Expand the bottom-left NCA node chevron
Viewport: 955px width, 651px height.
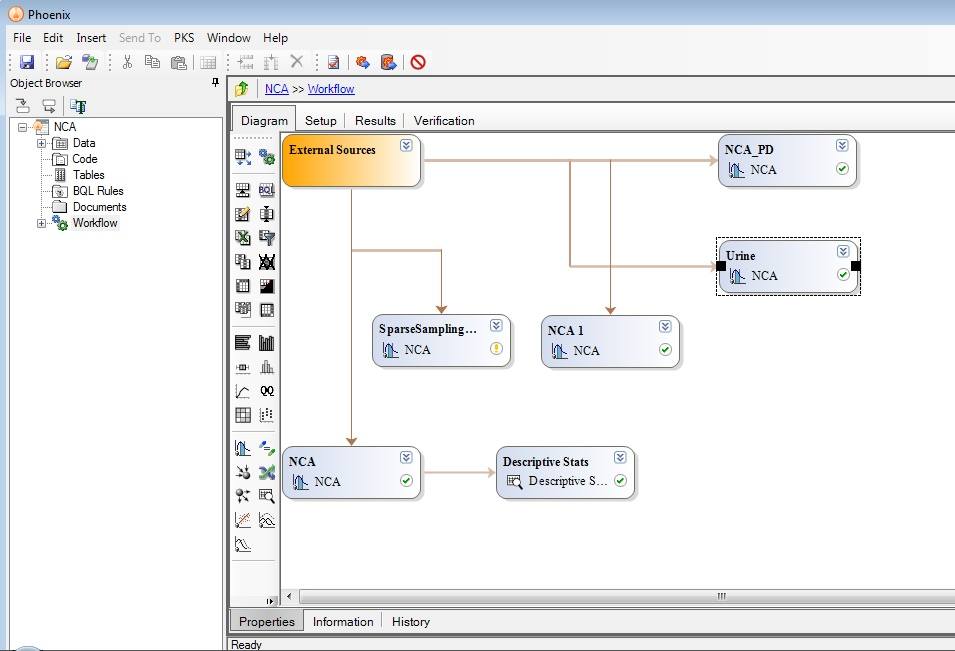pos(406,457)
